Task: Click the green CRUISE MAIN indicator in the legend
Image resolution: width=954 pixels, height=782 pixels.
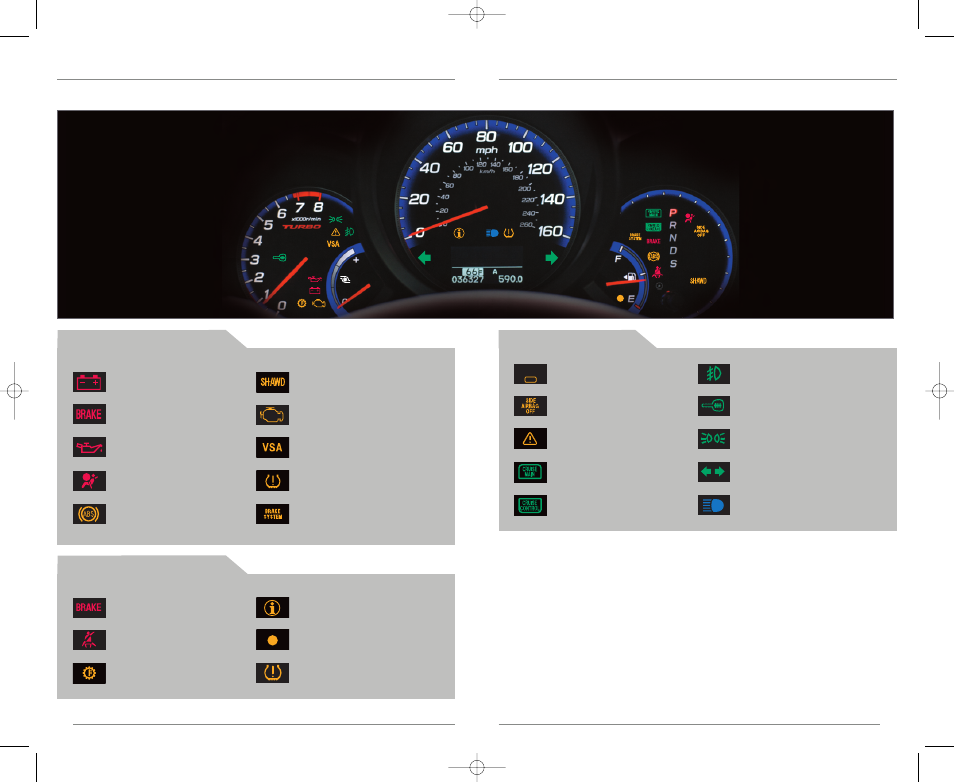Action: pos(531,472)
